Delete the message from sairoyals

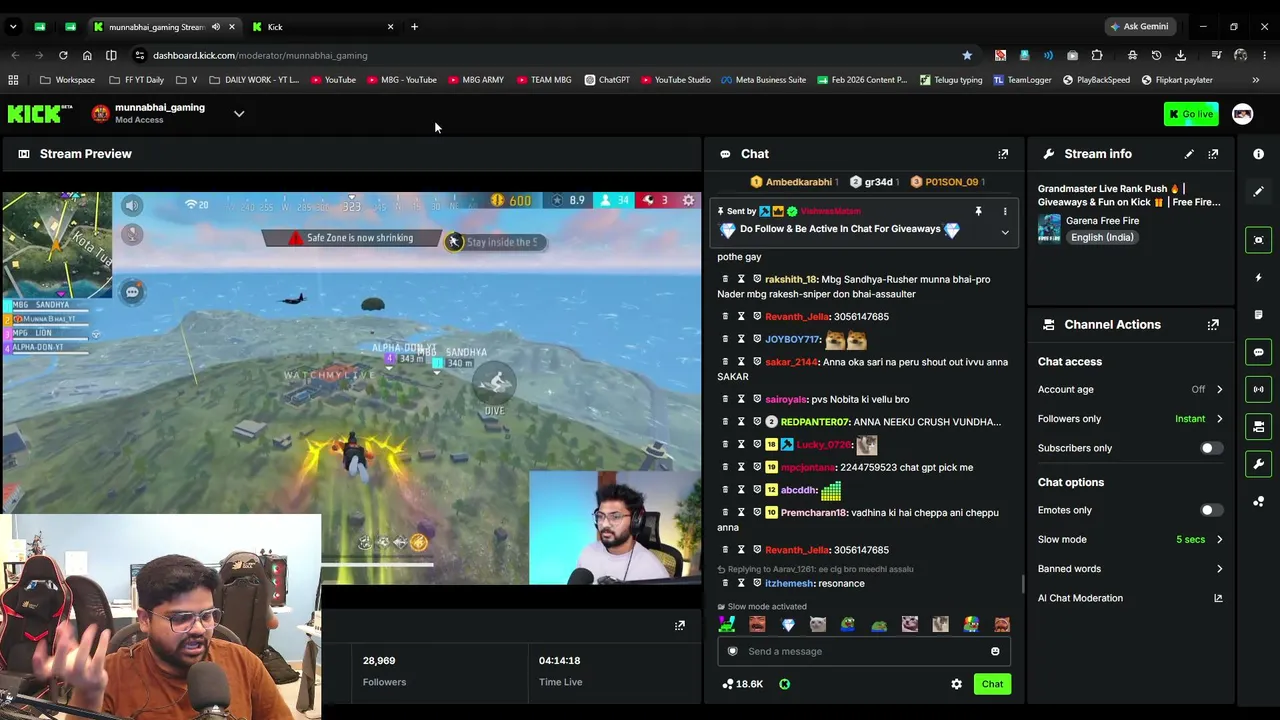pos(725,400)
